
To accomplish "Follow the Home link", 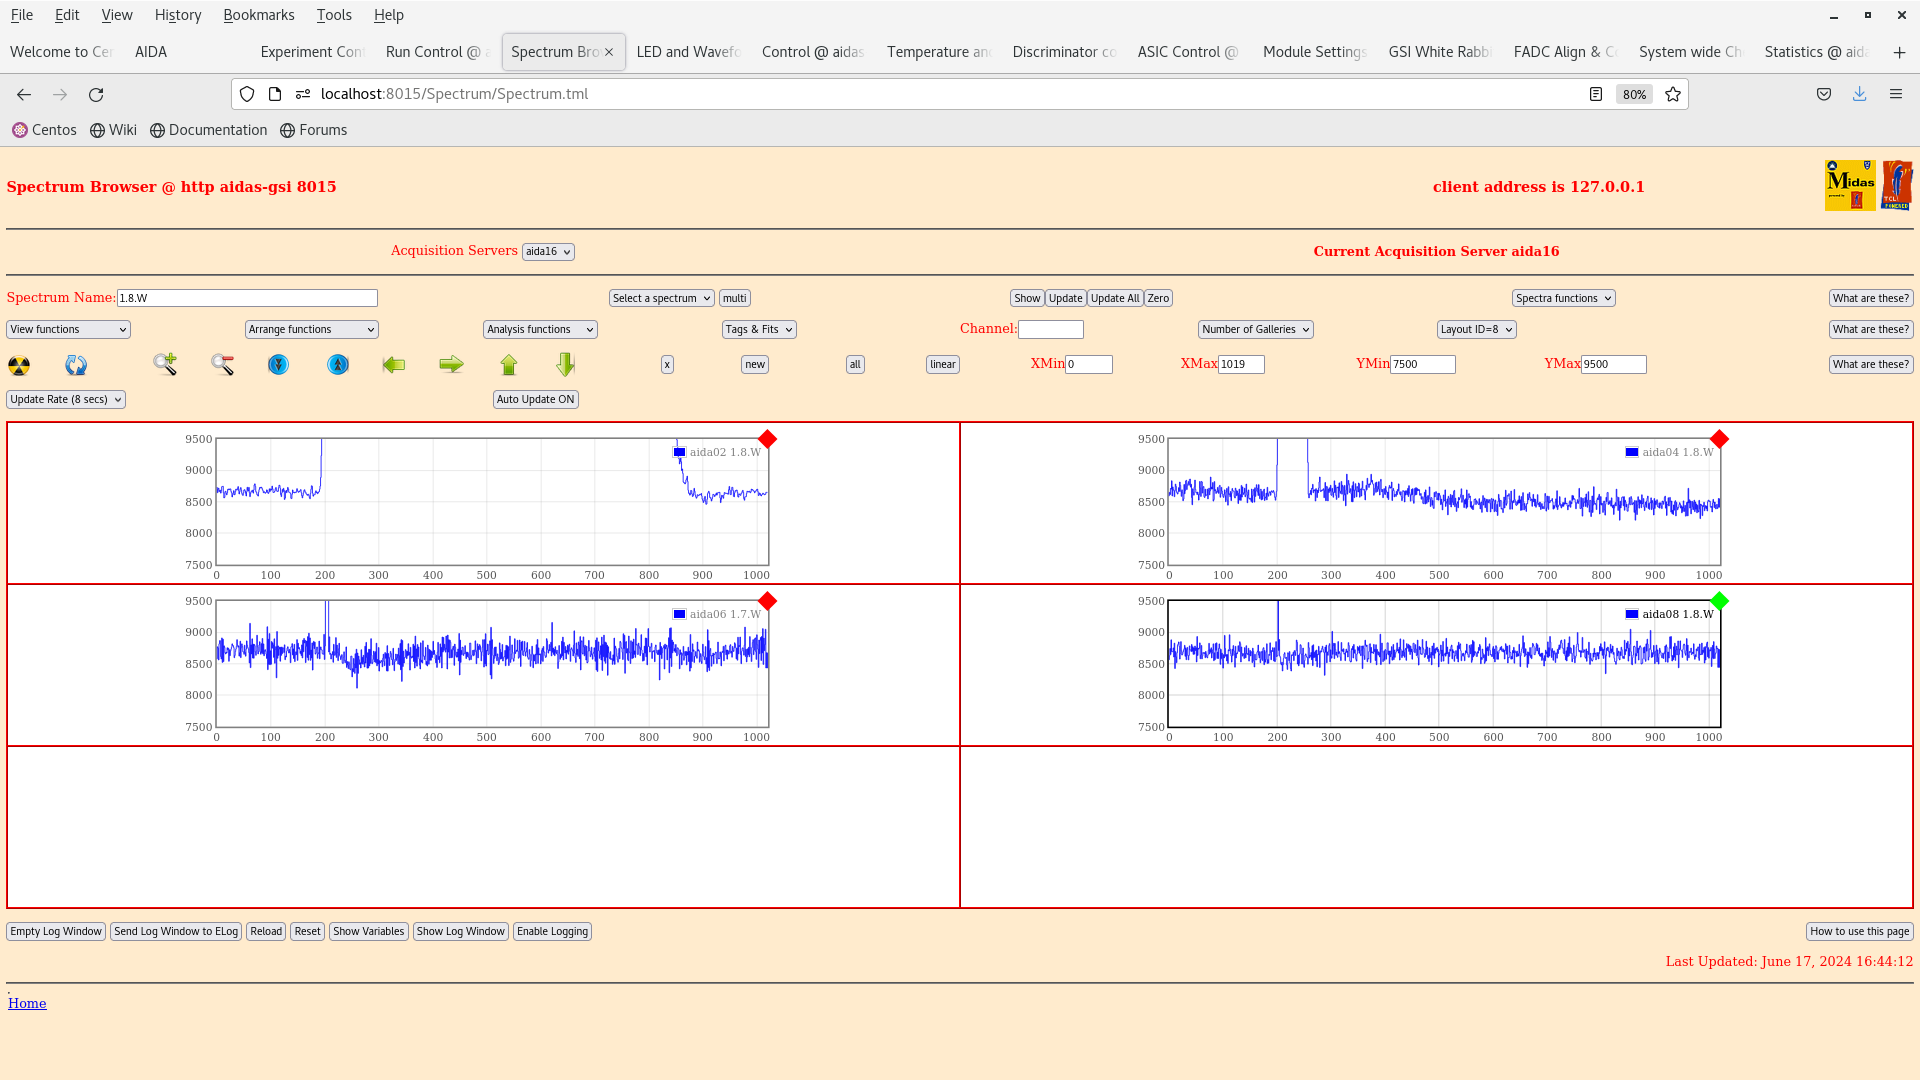I will pyautogui.click(x=27, y=1003).
